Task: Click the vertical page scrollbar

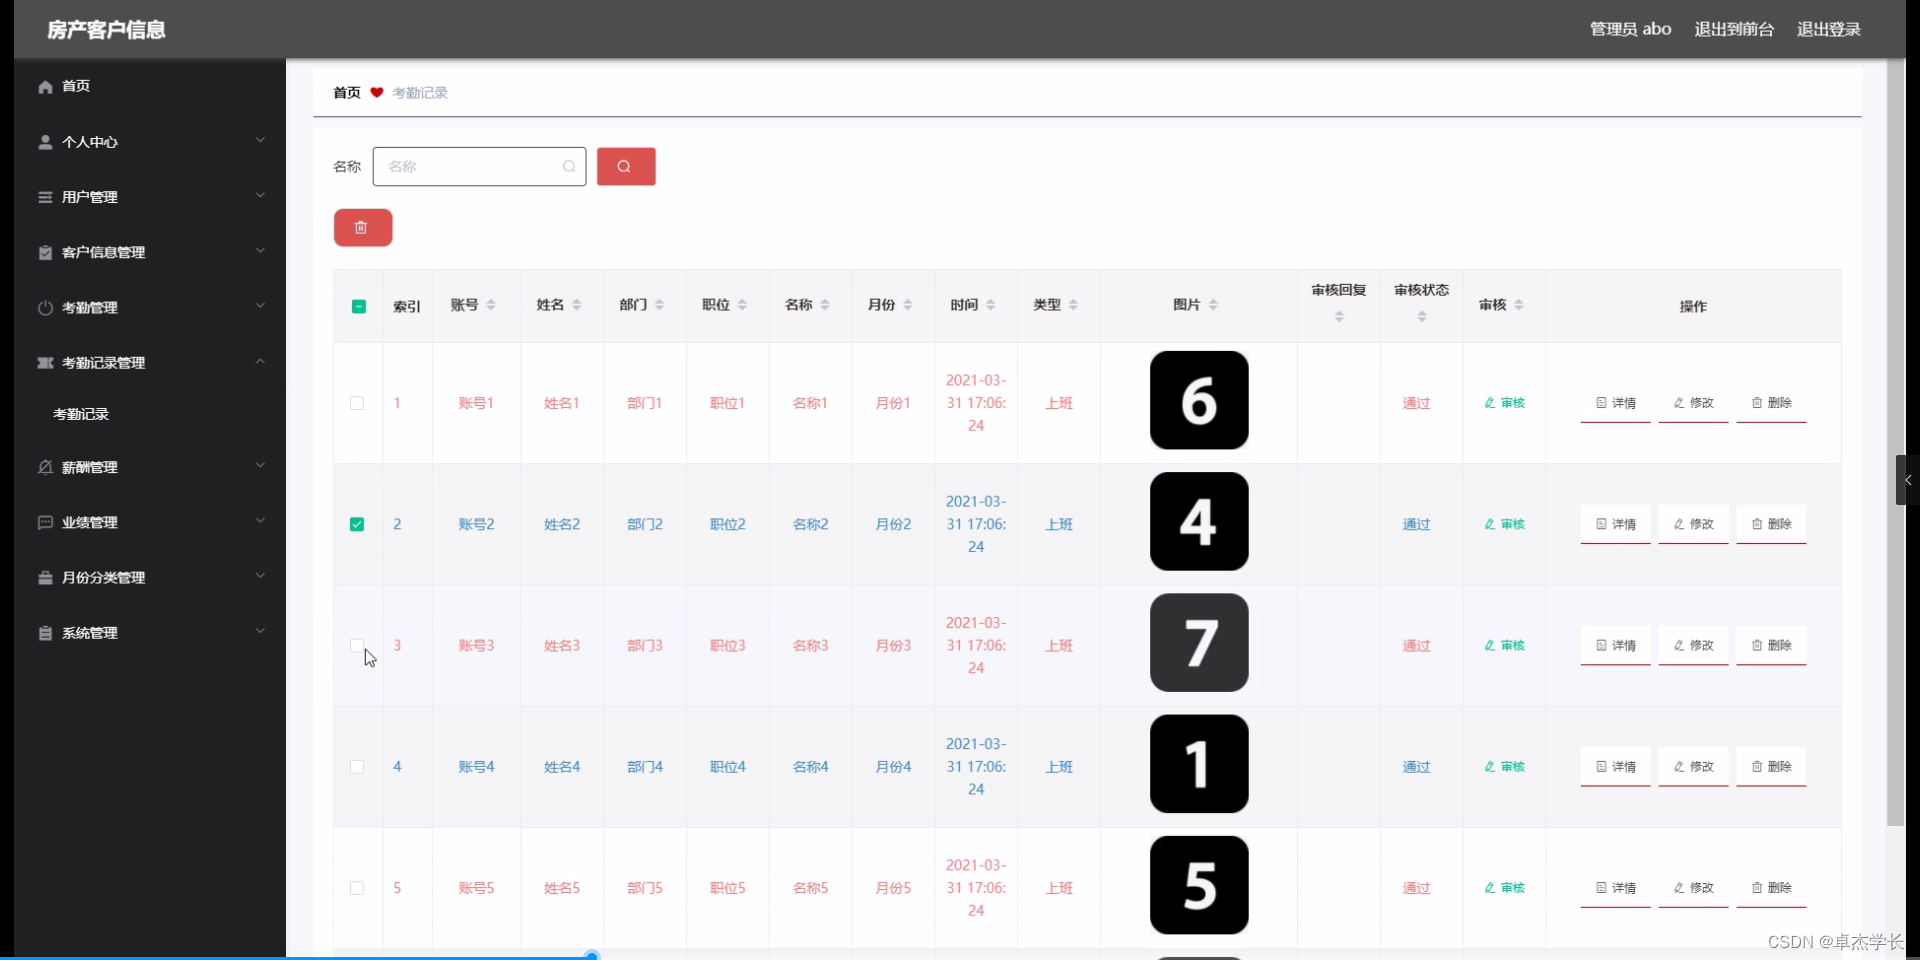Action: 1895,442
